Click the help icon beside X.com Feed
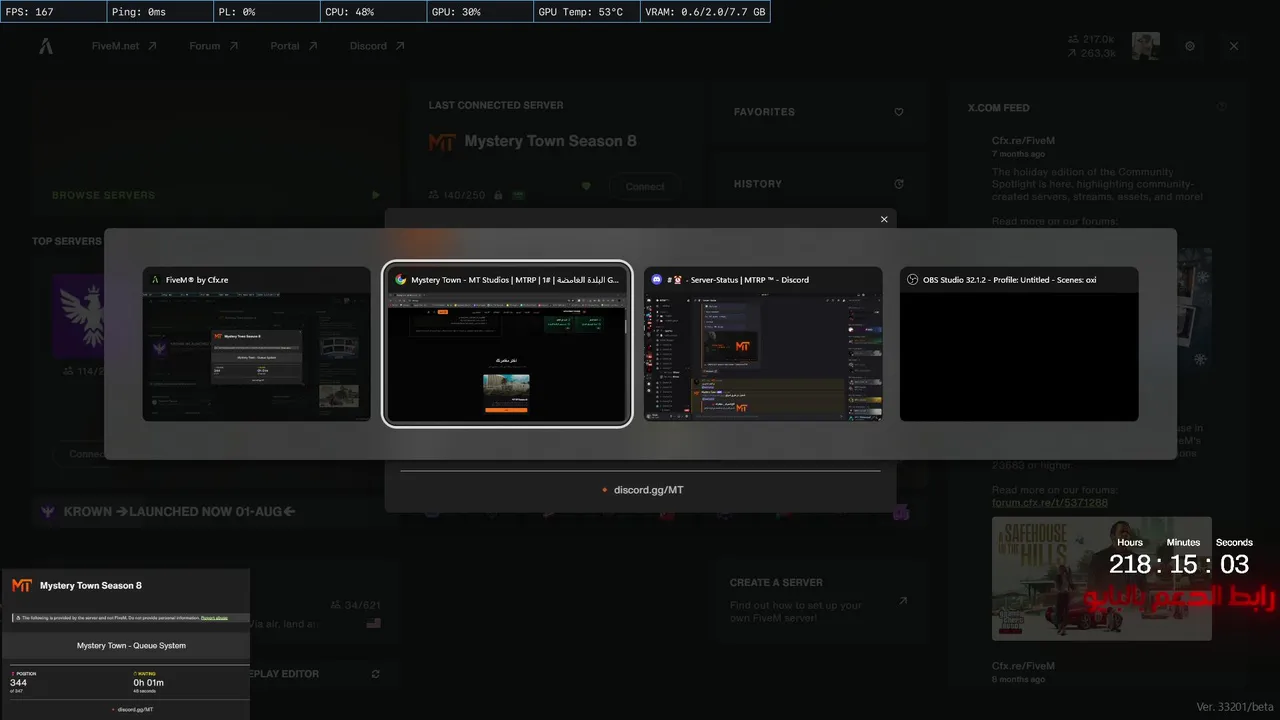The height and width of the screenshot is (720, 1280). [x=1222, y=107]
